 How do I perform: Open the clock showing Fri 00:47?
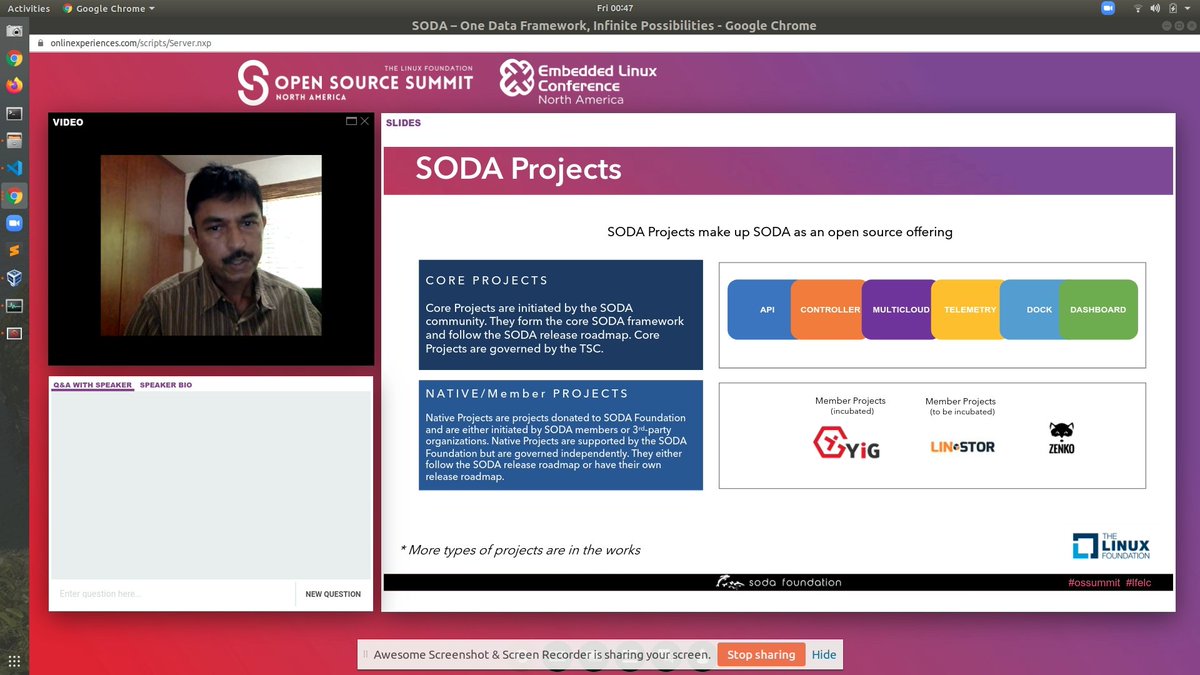615,8
